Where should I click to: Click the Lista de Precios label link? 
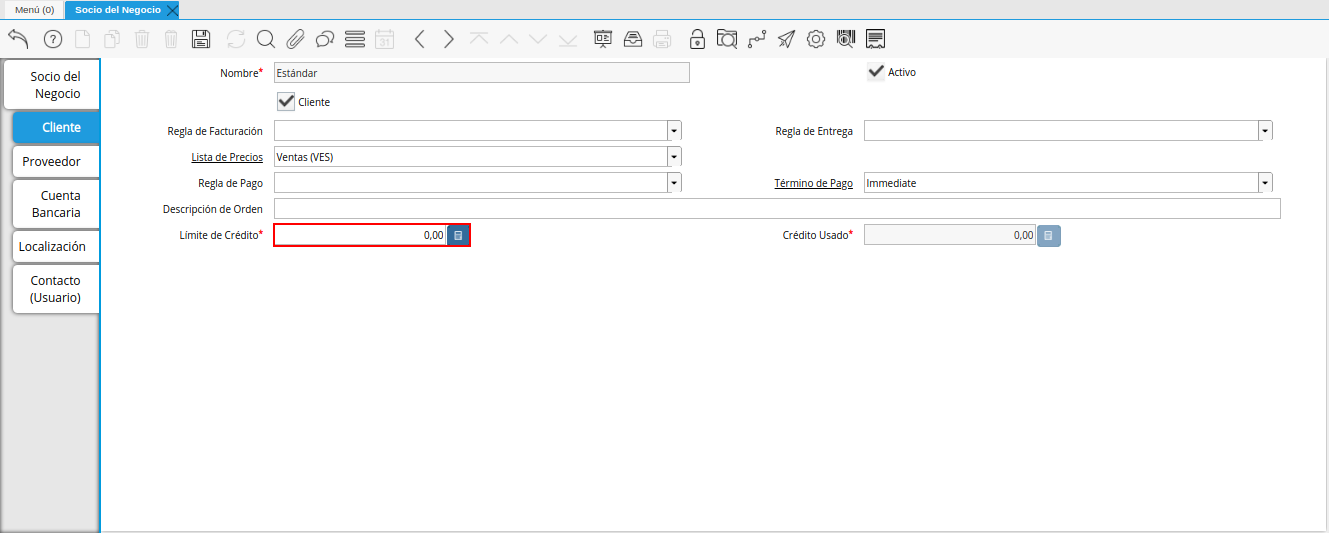tap(227, 157)
